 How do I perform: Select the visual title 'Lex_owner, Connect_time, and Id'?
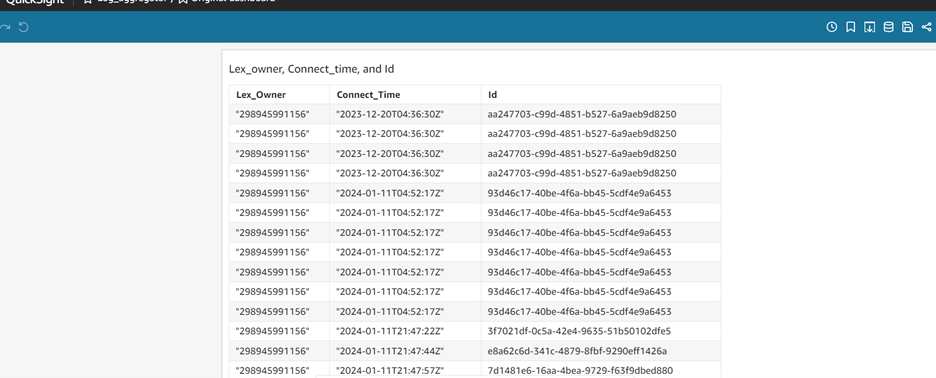[312, 69]
